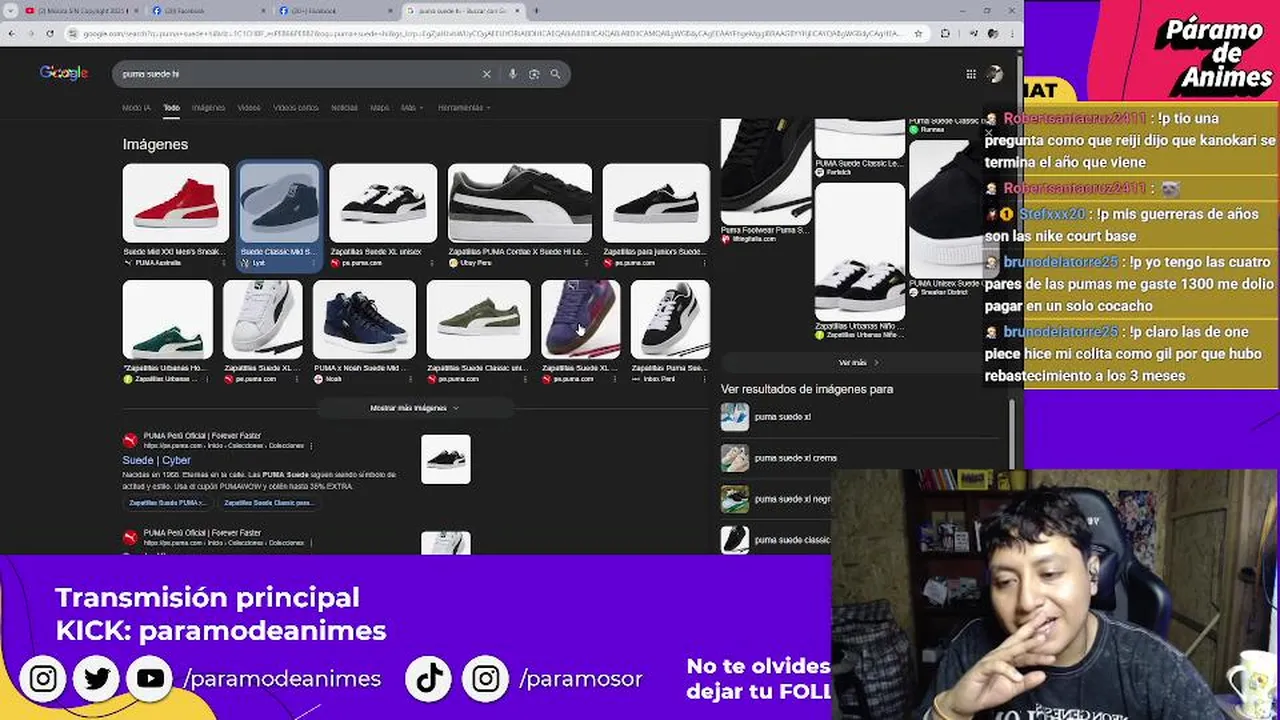Open PUMA x Noah Suede Mid thumbnail
The height and width of the screenshot is (720, 1280).
pos(364,319)
